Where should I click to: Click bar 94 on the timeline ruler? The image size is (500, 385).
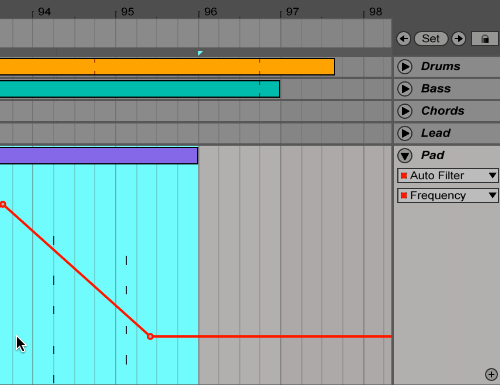pyautogui.click(x=44, y=12)
